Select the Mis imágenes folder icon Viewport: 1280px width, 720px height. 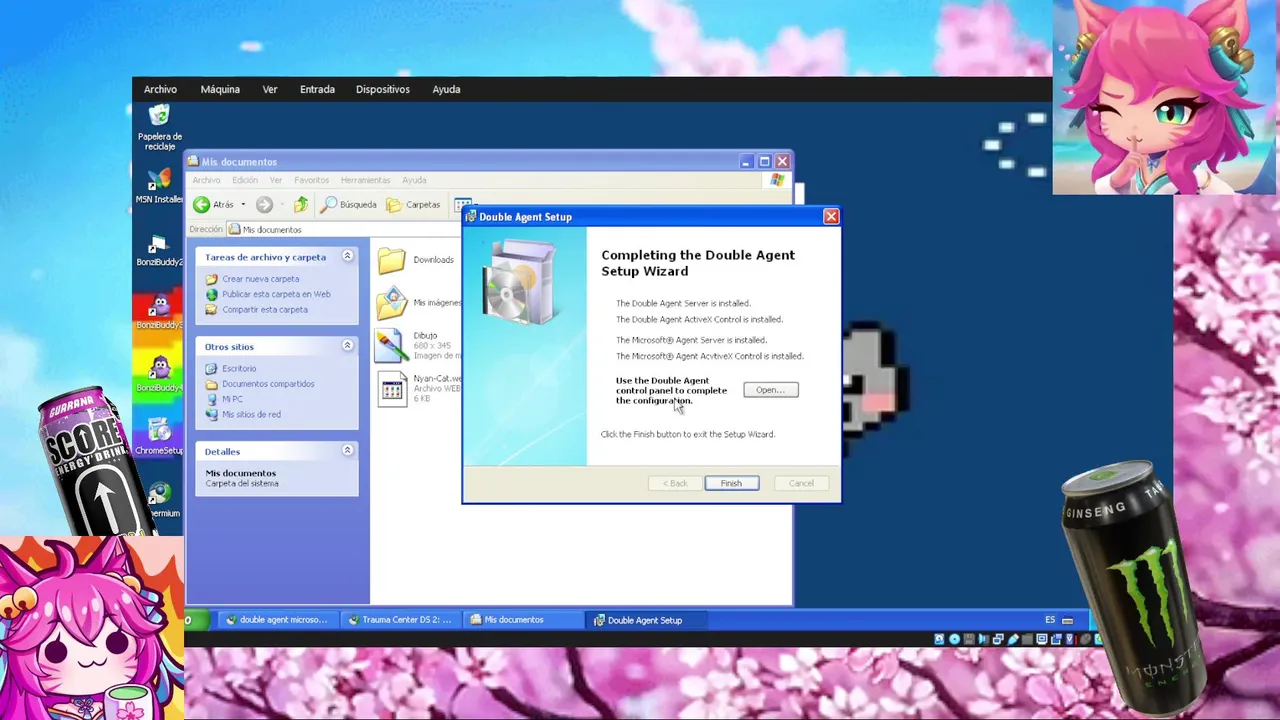392,303
